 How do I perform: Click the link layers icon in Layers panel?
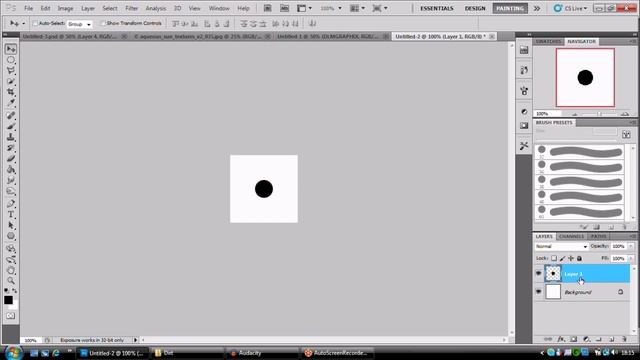click(x=548, y=339)
